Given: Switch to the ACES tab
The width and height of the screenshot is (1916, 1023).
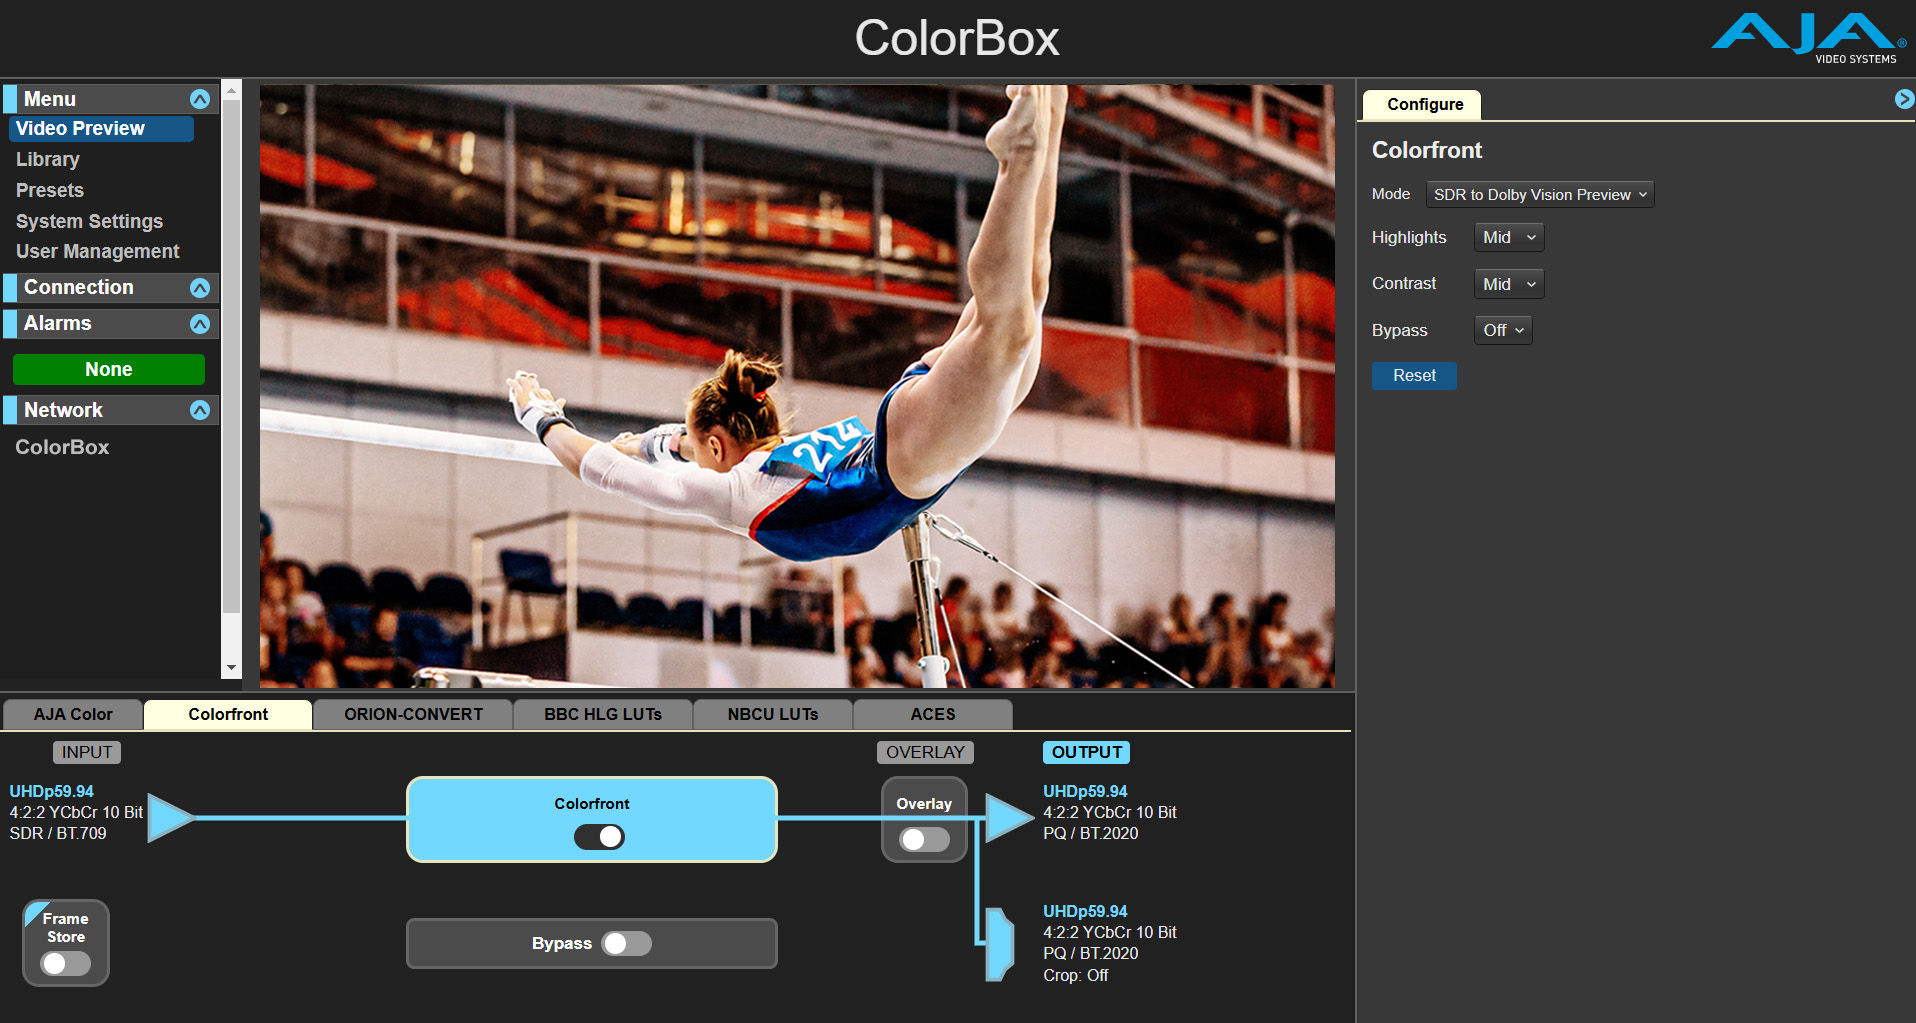Looking at the screenshot, I should (931, 714).
